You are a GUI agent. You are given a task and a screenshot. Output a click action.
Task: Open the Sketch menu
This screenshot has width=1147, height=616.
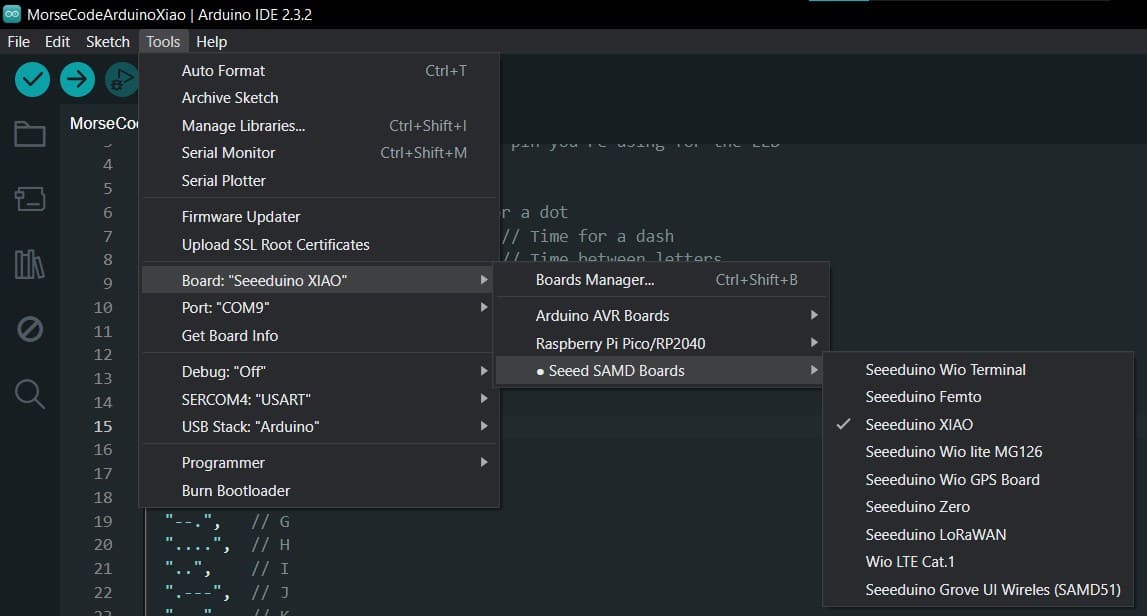coord(108,42)
